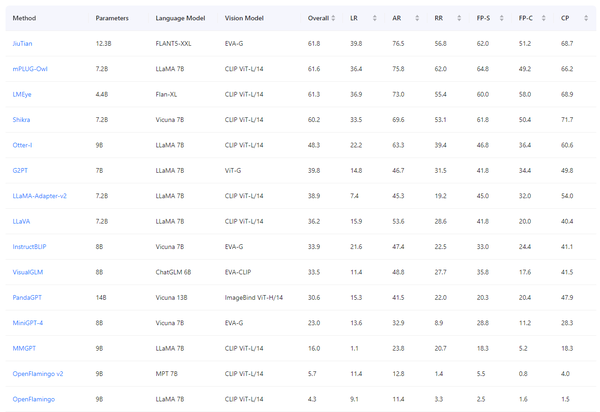Click the Language Model column header
600x412 pixels.
tap(178, 19)
